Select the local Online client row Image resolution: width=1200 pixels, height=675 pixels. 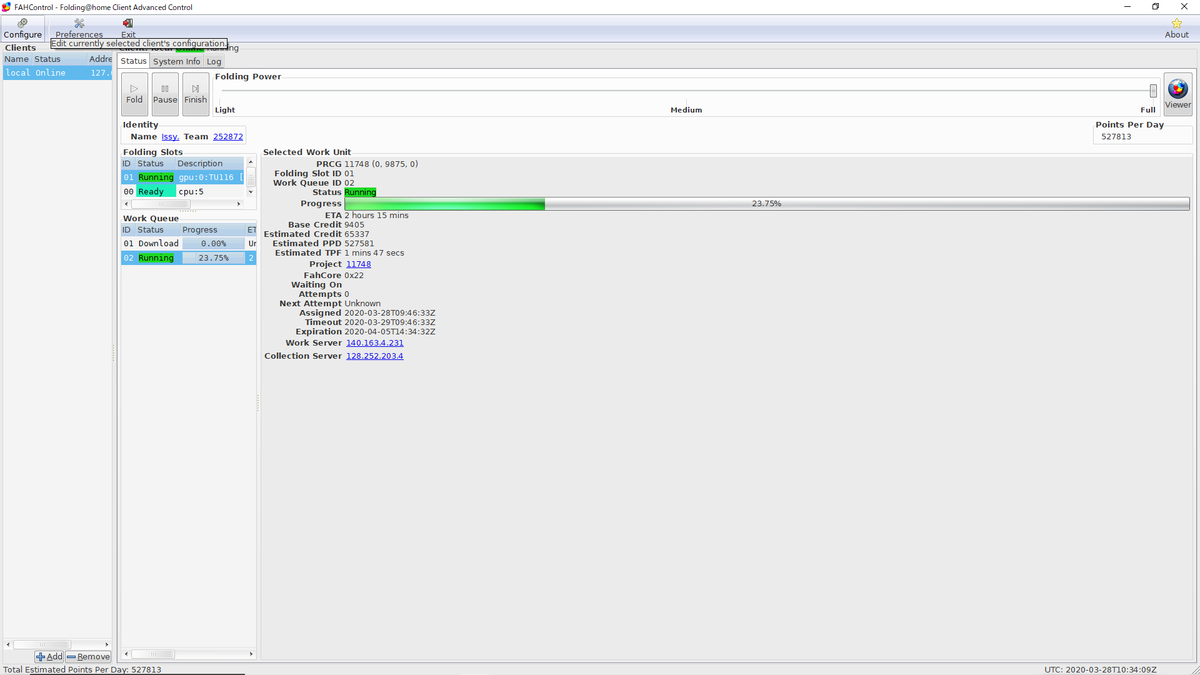coord(58,72)
